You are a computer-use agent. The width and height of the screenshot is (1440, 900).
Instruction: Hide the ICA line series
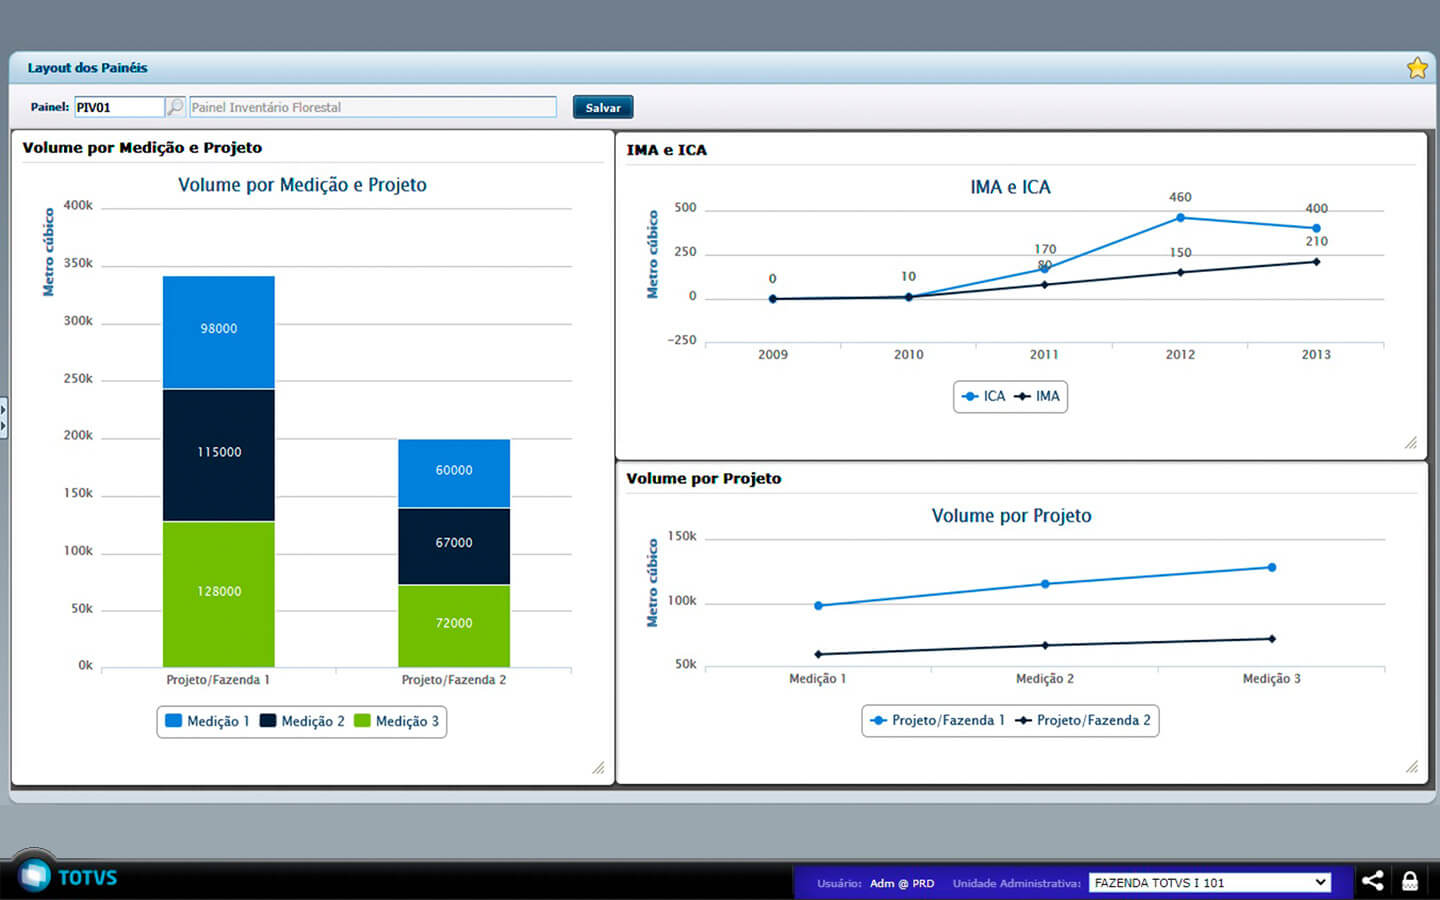(983, 397)
